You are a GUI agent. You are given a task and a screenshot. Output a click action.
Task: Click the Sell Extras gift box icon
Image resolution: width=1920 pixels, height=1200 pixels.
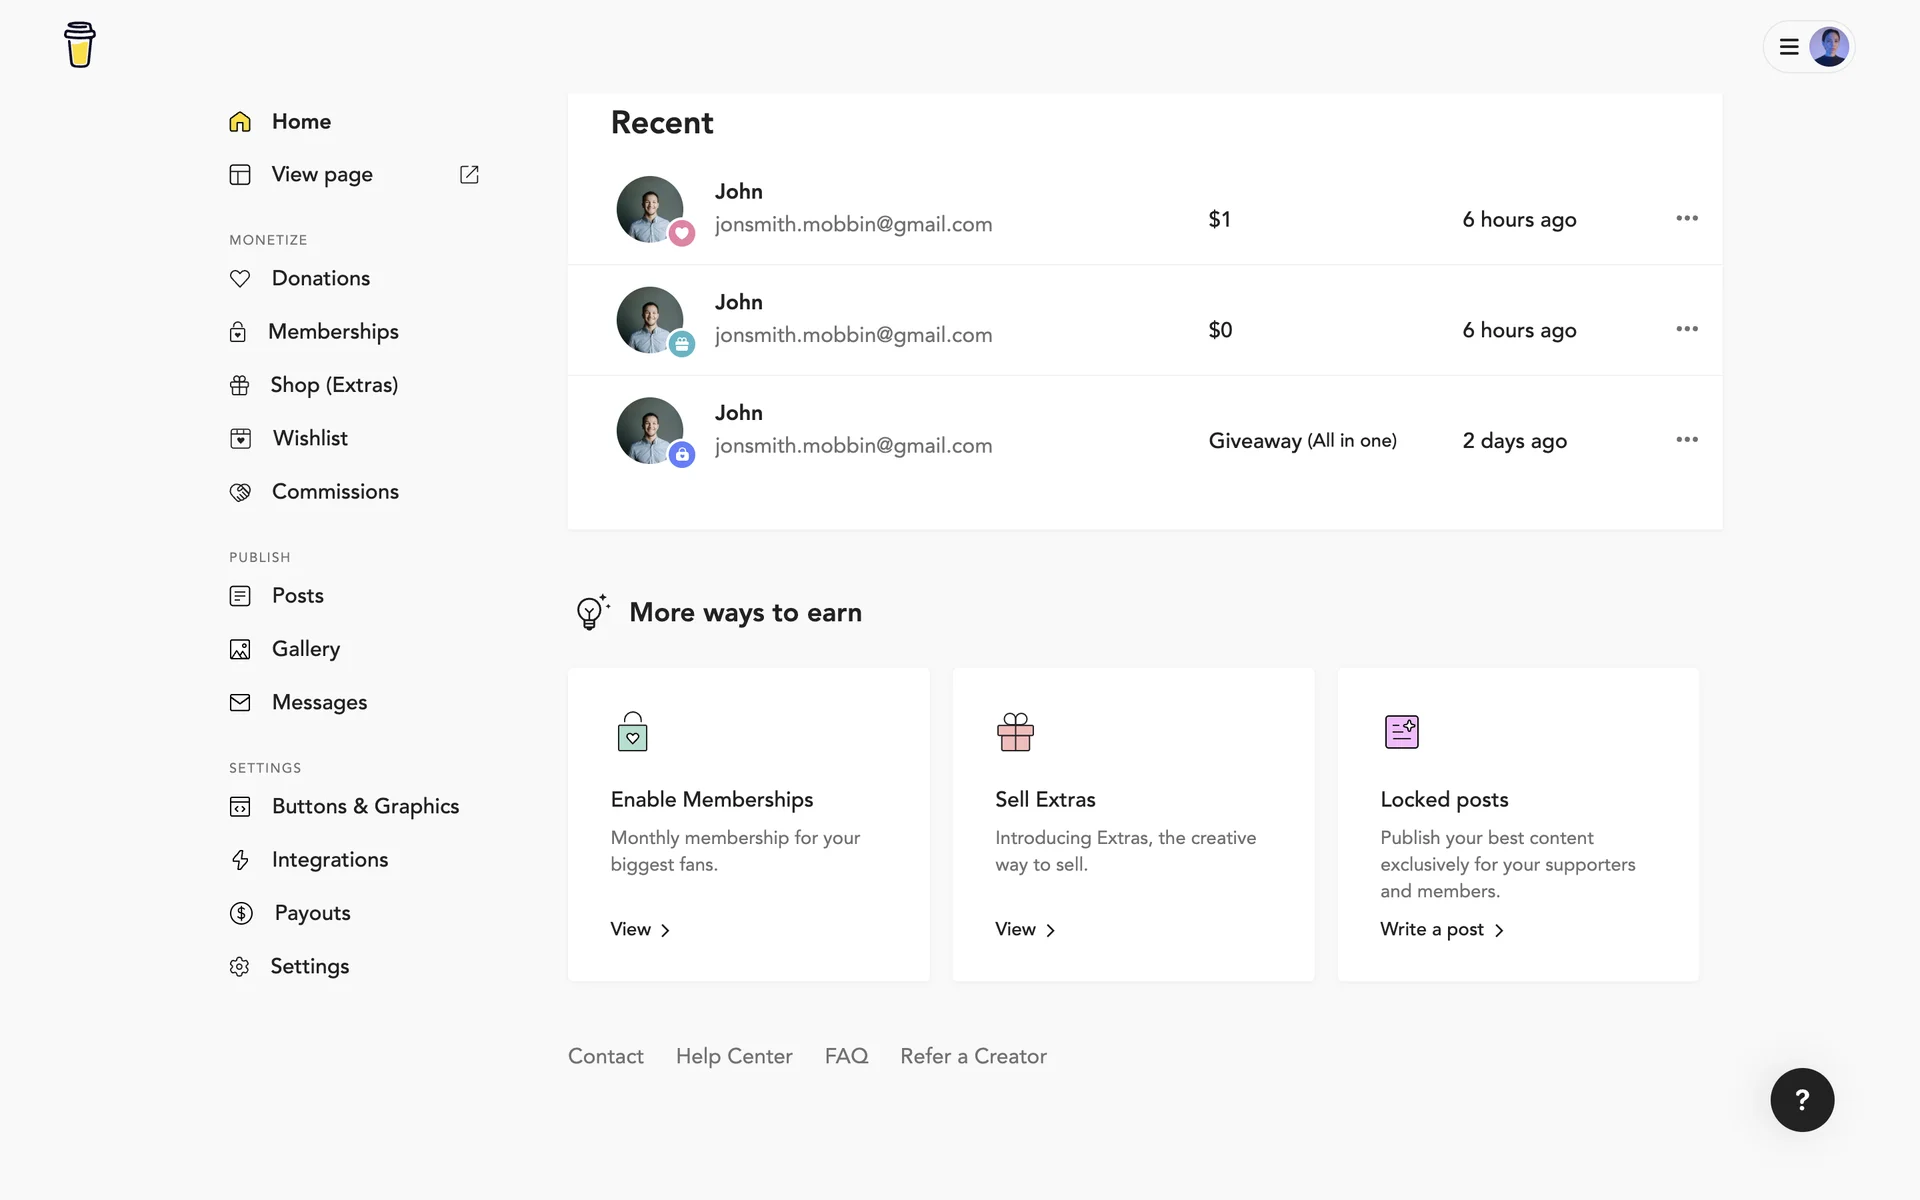coord(1015,732)
